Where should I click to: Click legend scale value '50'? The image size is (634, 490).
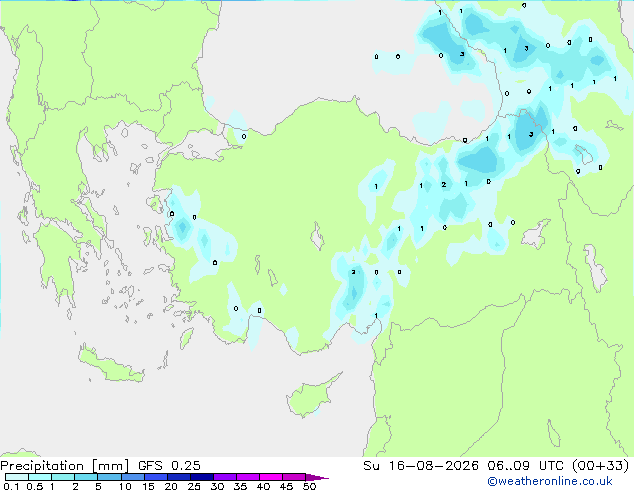click(309, 486)
